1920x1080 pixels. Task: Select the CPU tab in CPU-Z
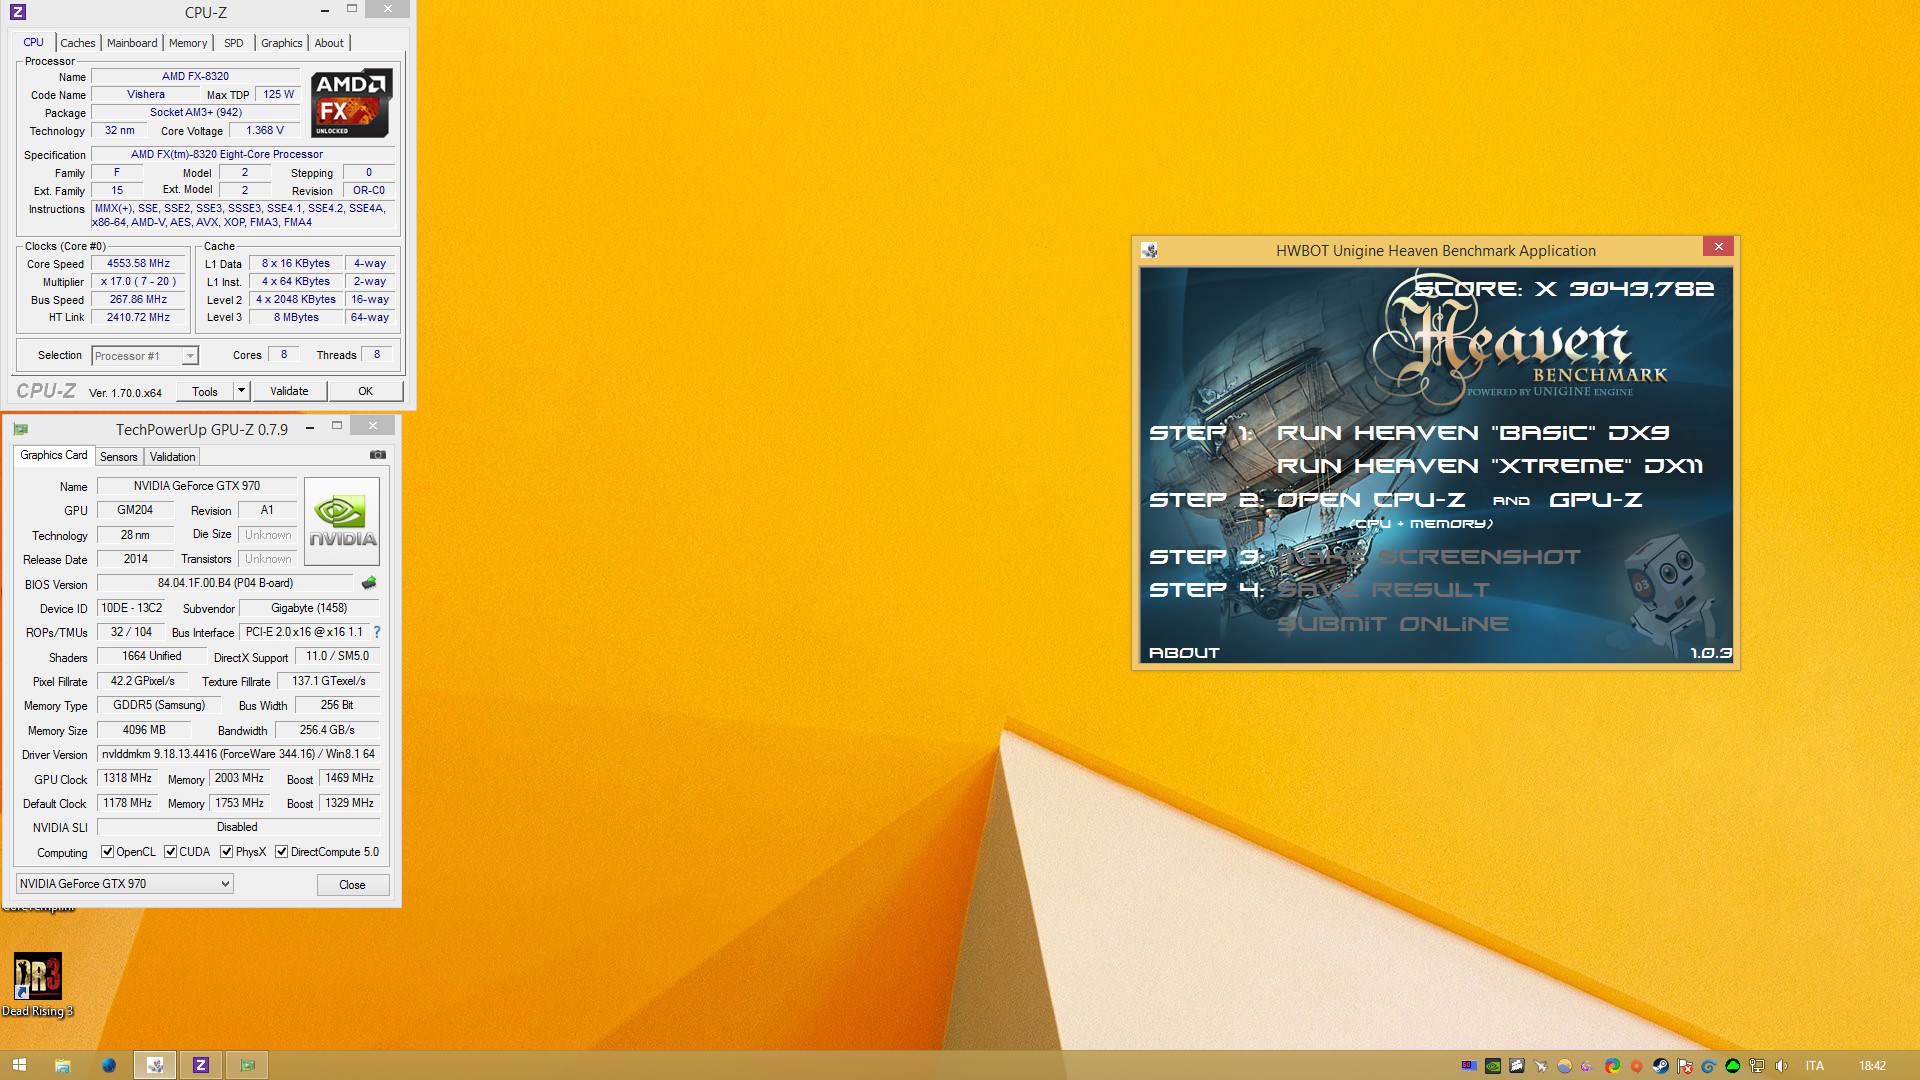pos(33,42)
